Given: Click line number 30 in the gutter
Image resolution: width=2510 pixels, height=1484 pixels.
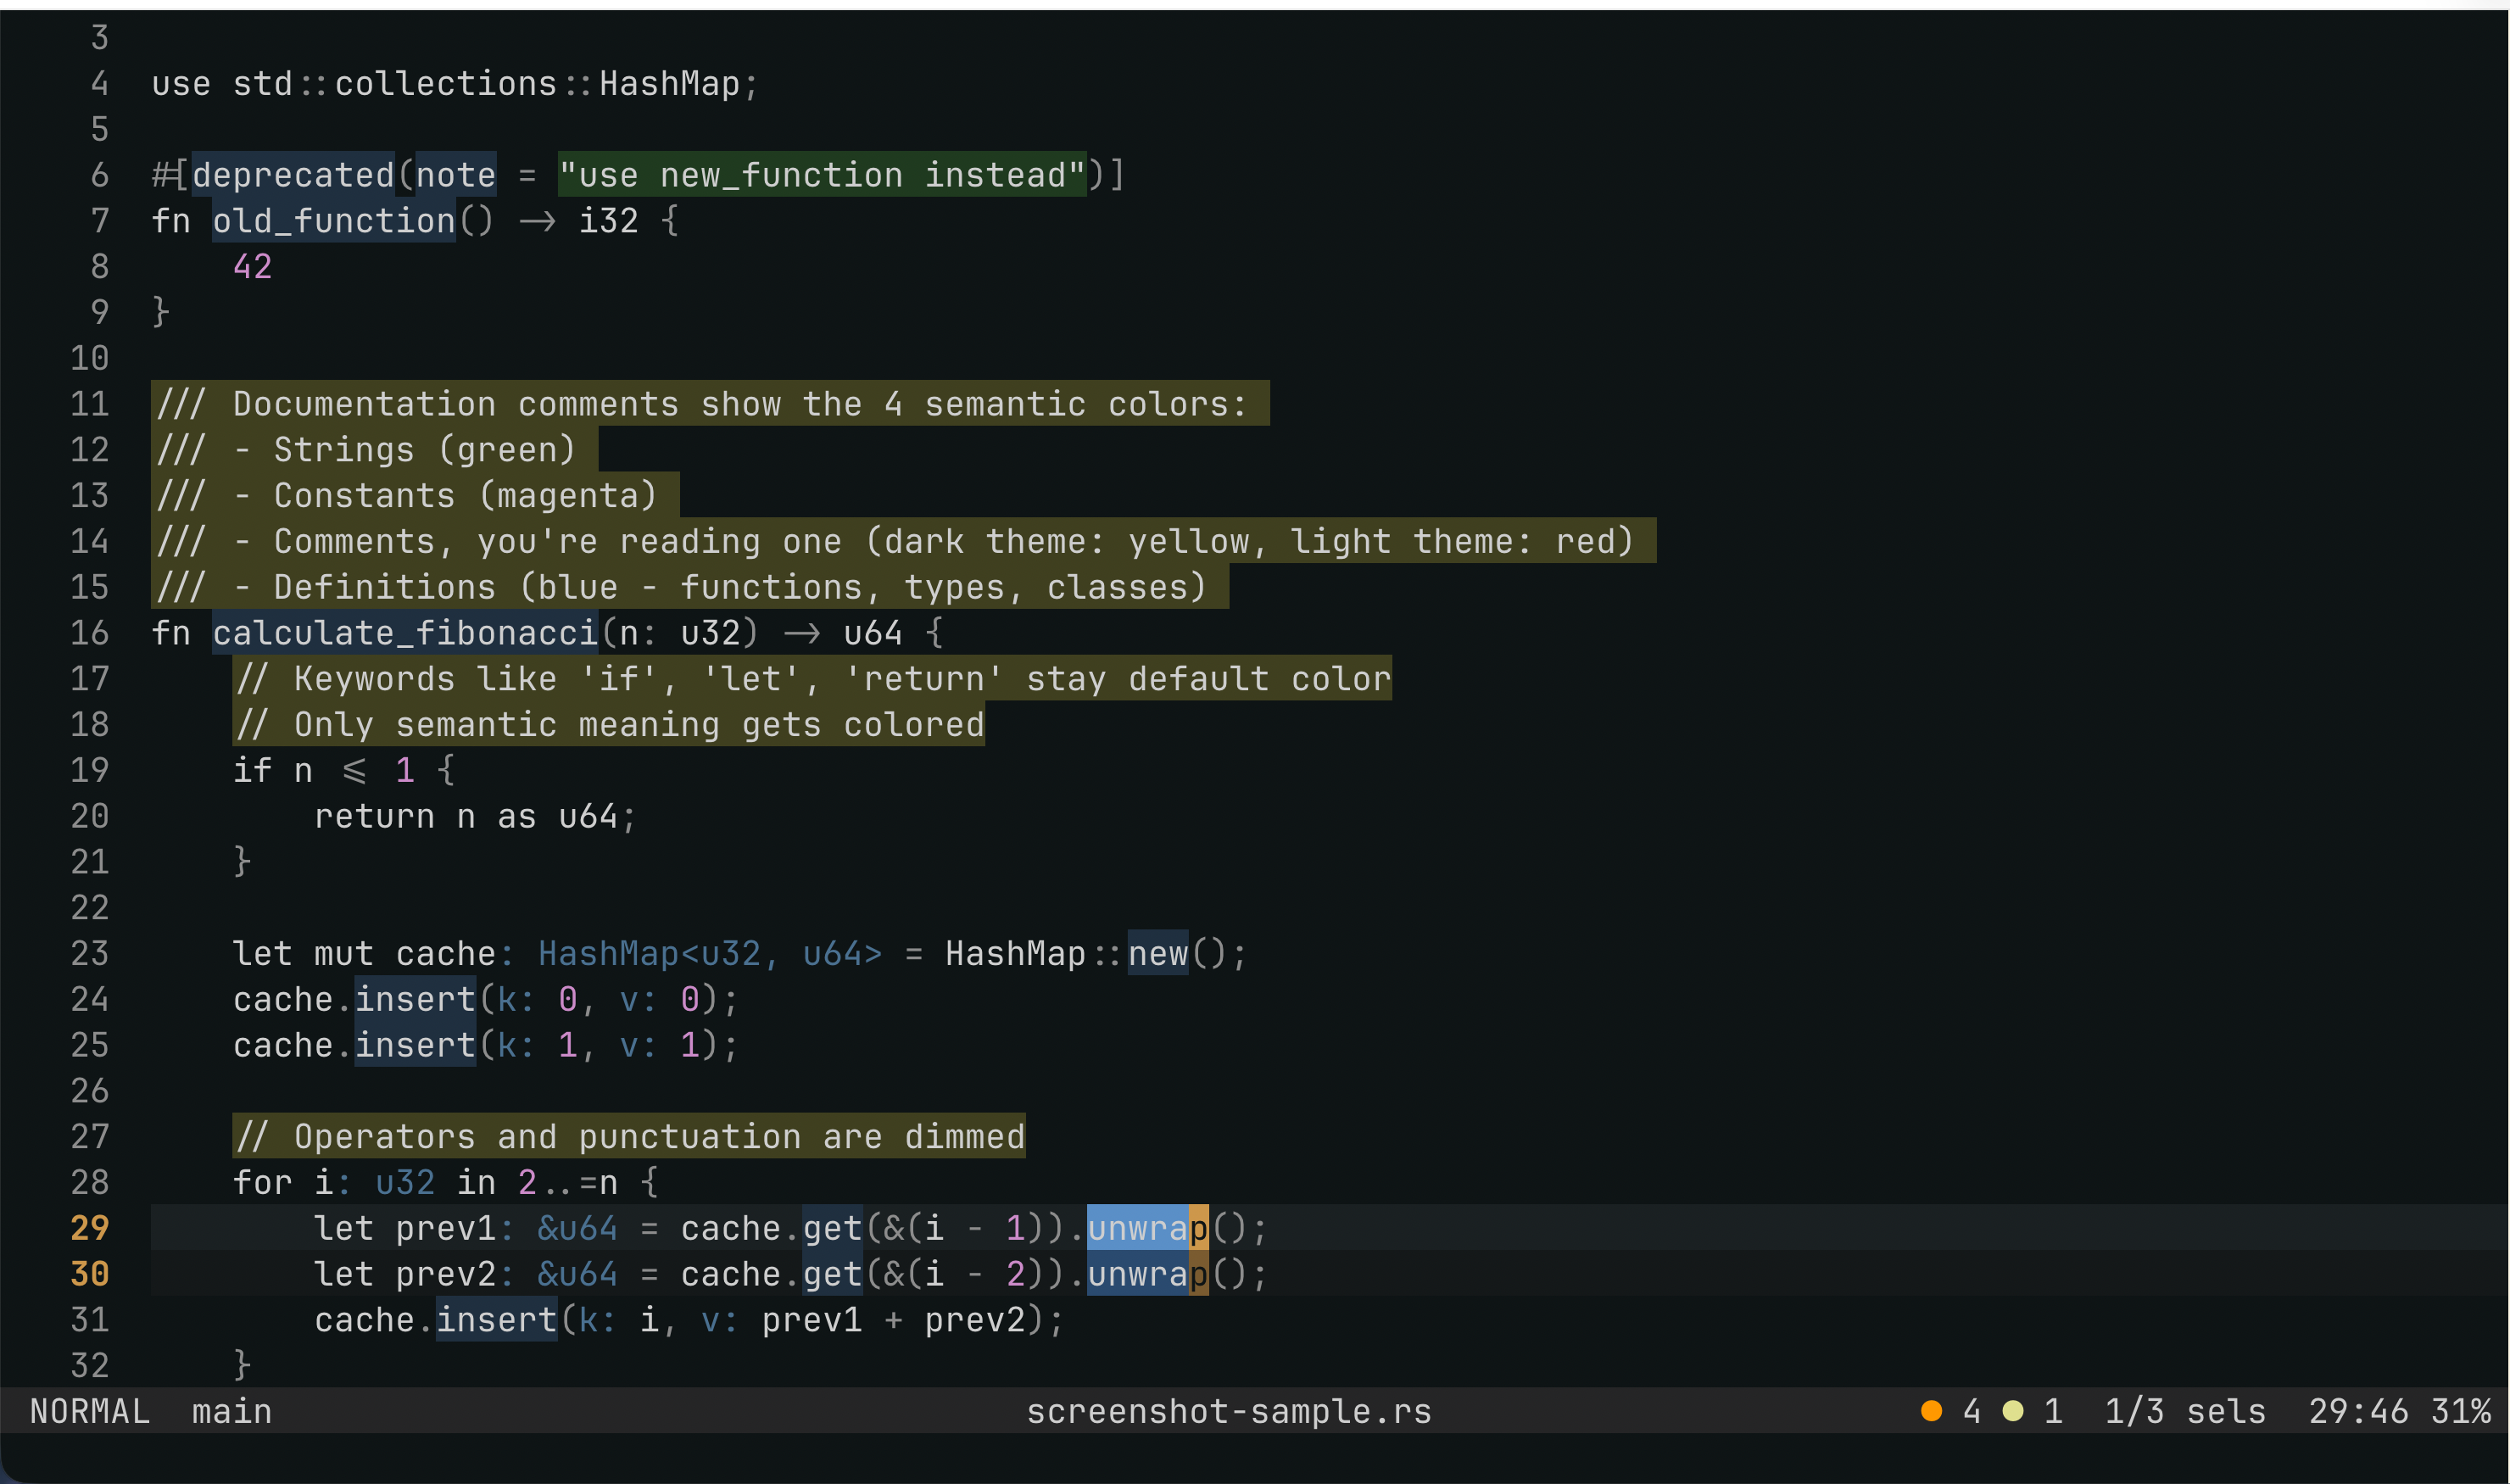Looking at the screenshot, I should coord(90,1274).
